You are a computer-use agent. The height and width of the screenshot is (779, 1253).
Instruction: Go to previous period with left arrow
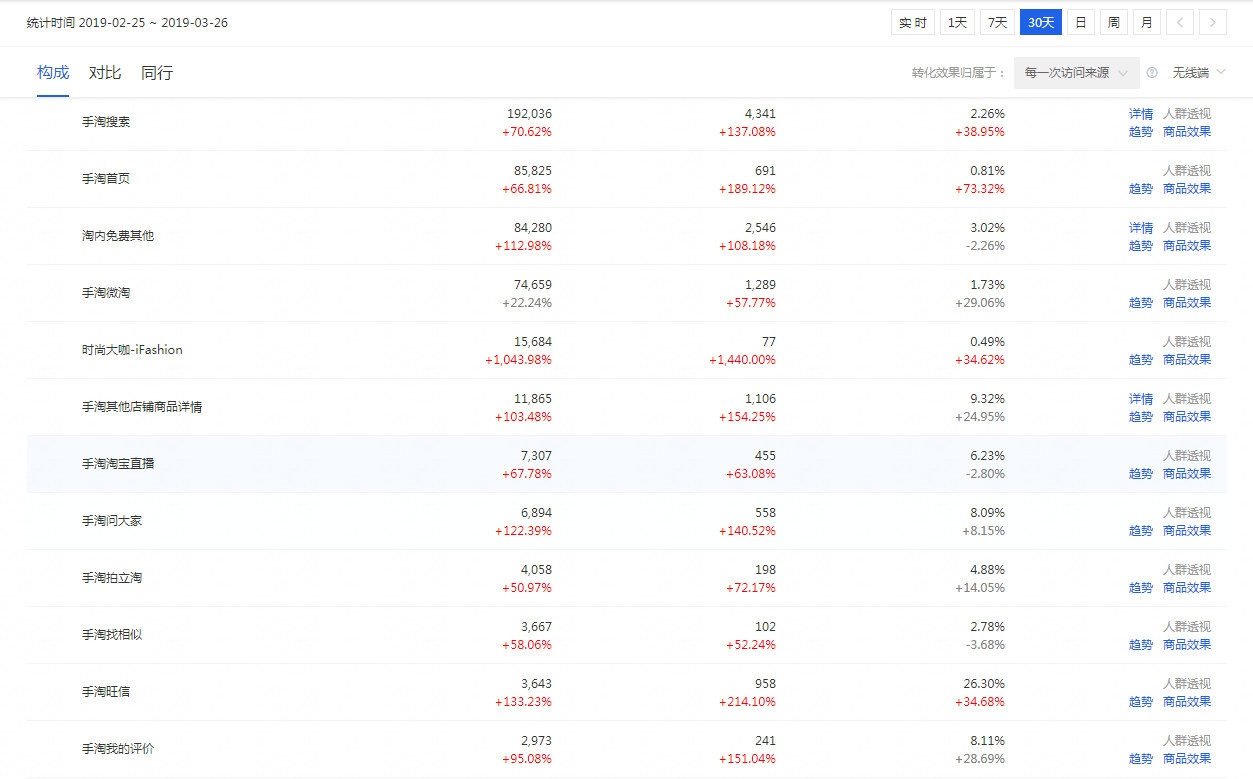click(1180, 23)
